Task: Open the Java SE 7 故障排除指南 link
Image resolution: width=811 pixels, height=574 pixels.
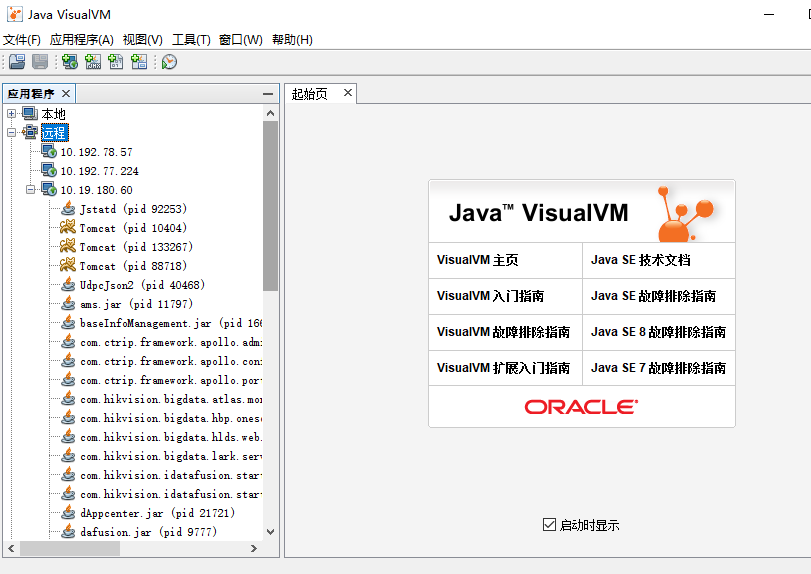Action: [x=658, y=368]
